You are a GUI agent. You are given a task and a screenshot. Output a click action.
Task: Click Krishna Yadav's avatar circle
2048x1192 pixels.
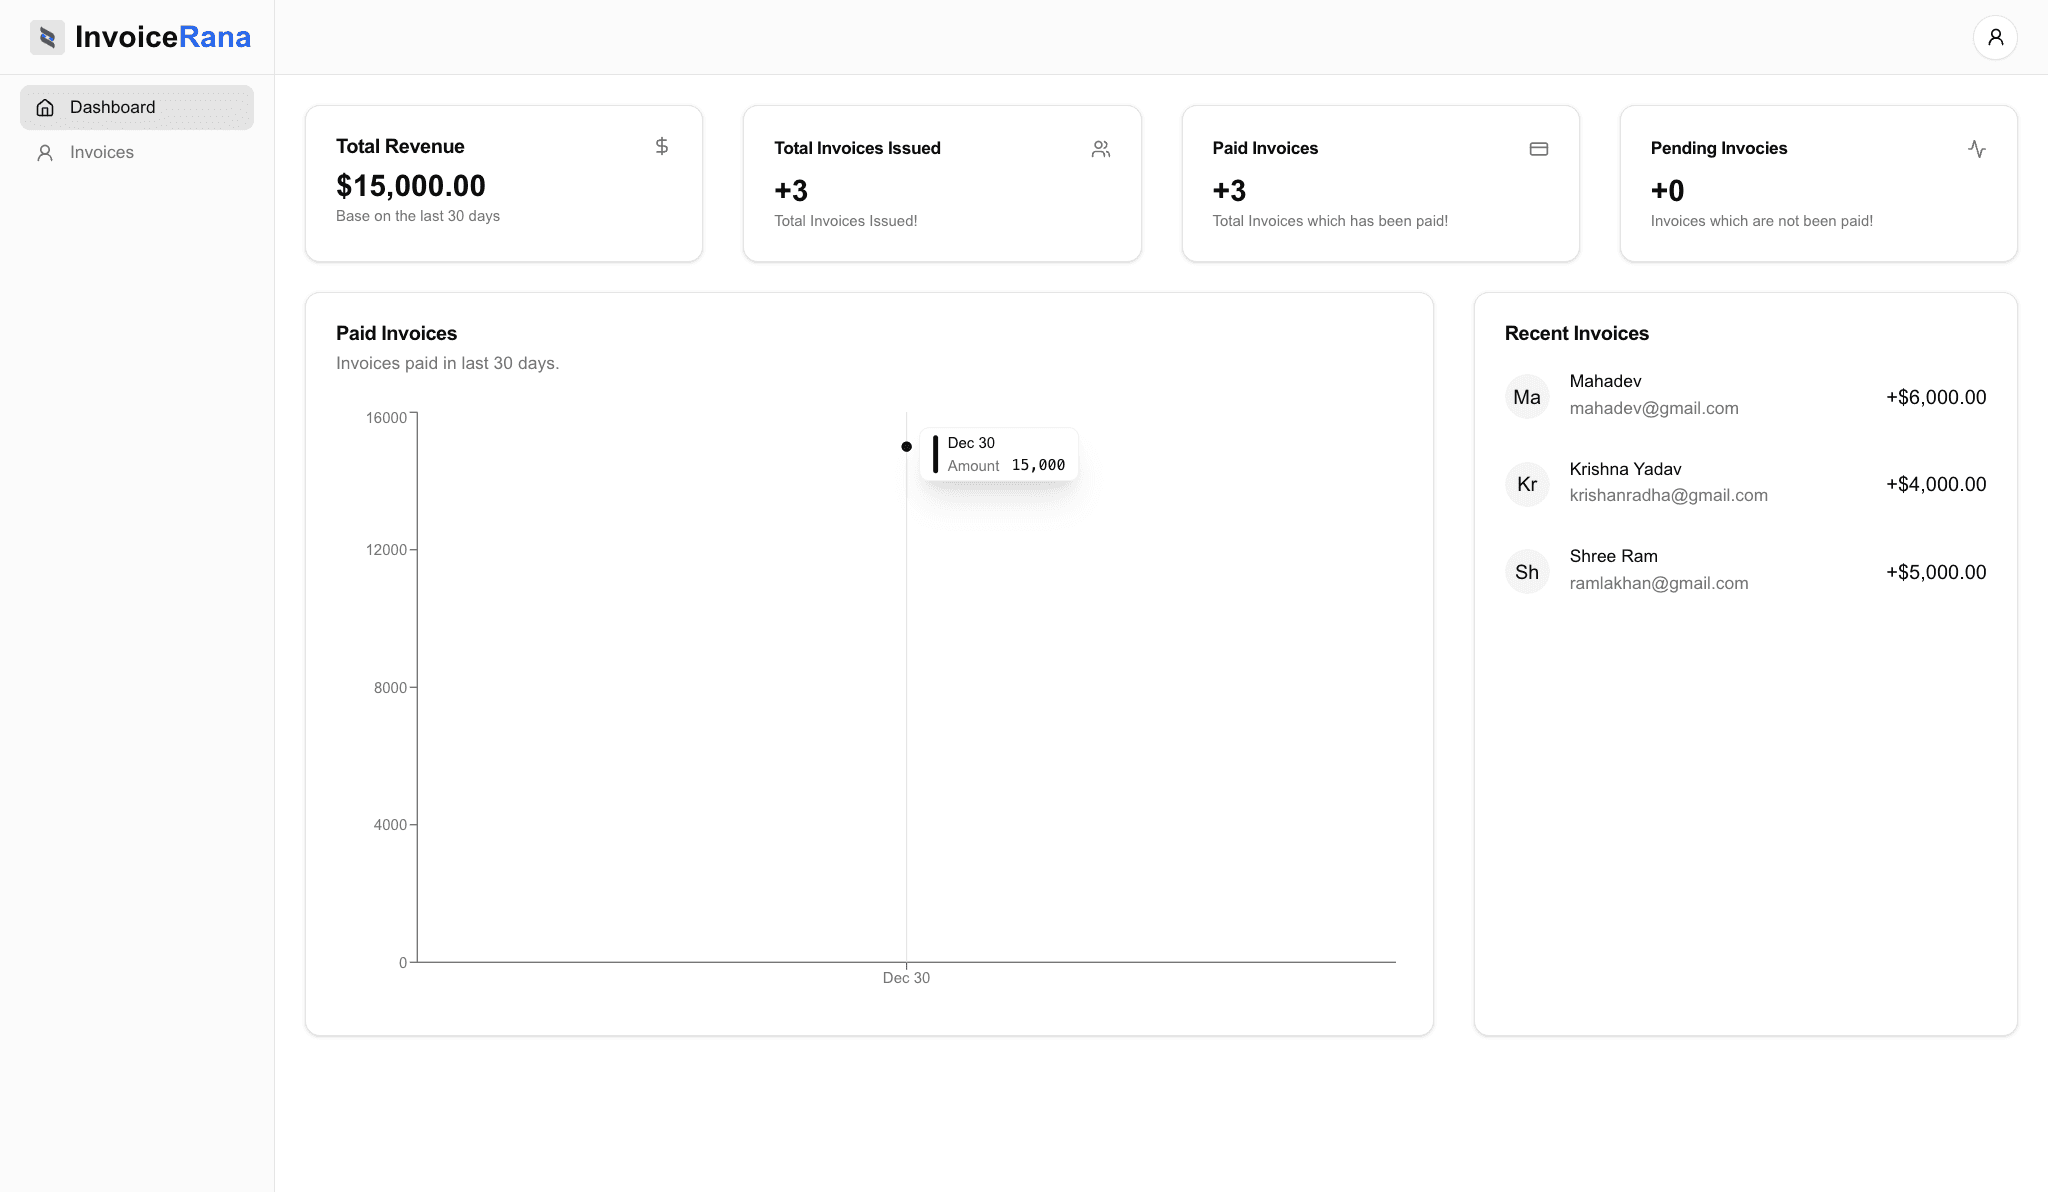(x=1527, y=484)
